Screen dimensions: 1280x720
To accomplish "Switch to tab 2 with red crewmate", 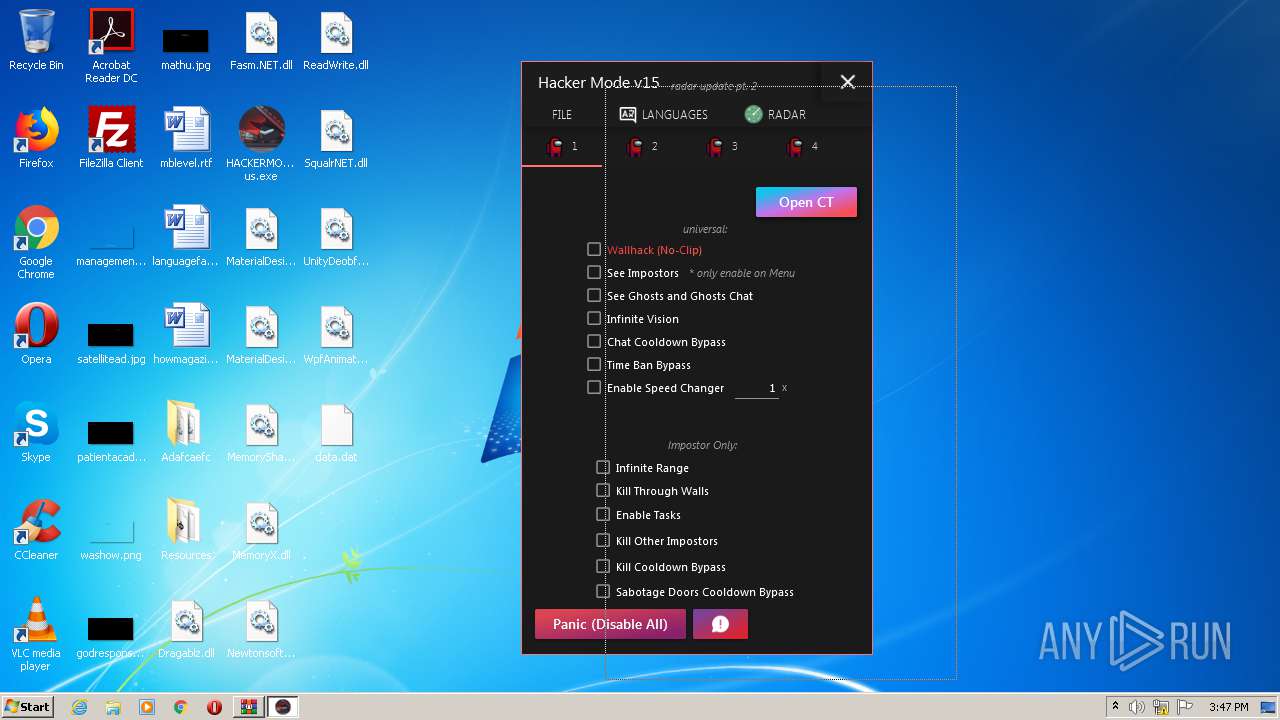I will tap(642, 147).
